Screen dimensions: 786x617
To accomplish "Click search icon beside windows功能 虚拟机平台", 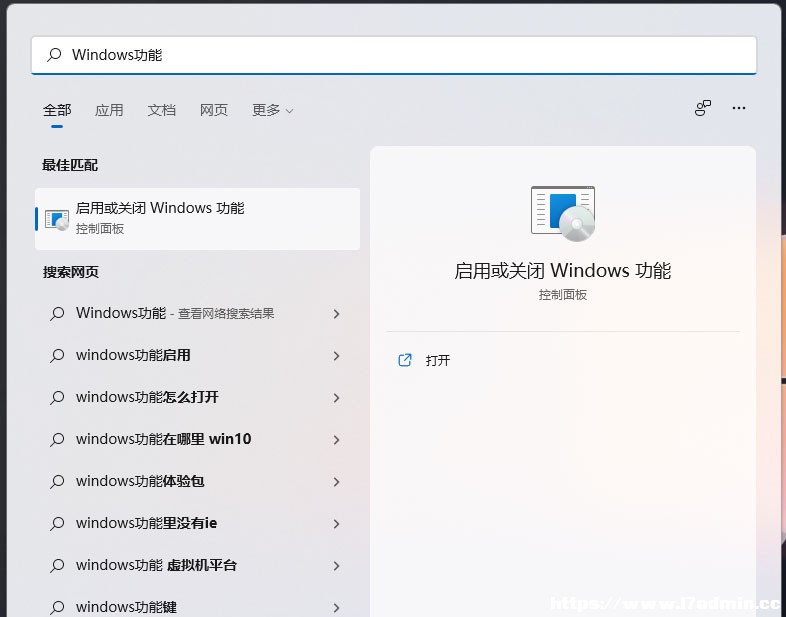I will 57,566.
